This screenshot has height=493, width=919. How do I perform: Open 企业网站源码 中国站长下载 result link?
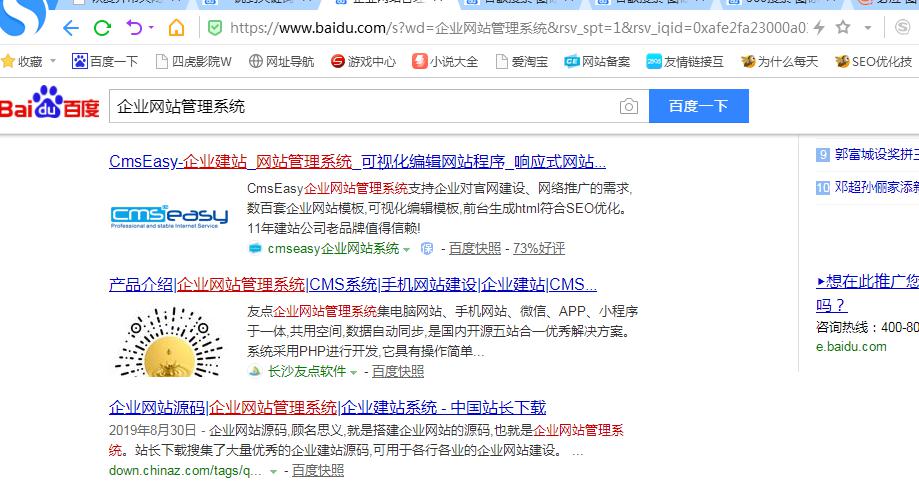[x=327, y=407]
